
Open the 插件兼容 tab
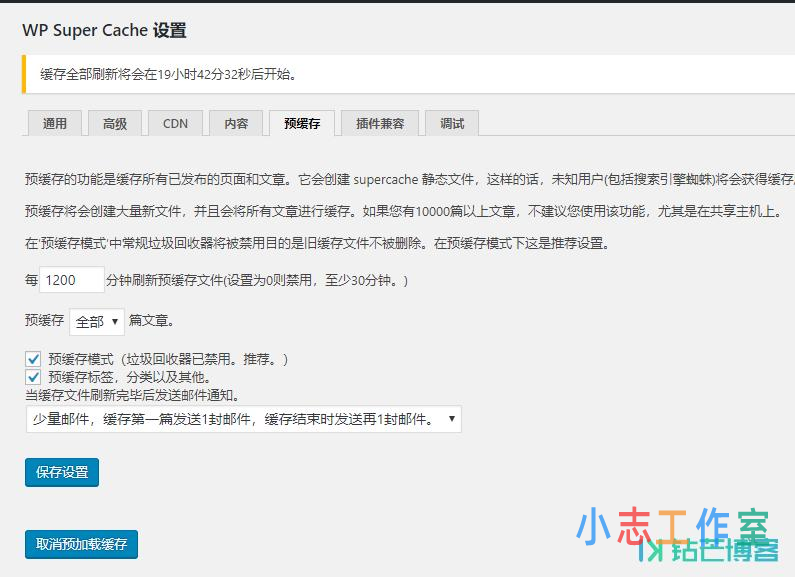(380, 123)
